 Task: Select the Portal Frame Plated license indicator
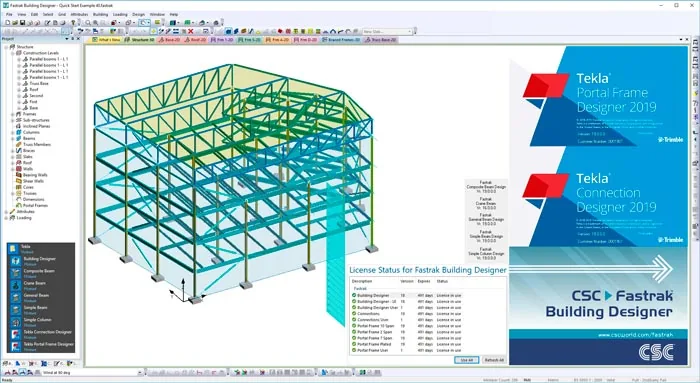[x=354, y=344]
